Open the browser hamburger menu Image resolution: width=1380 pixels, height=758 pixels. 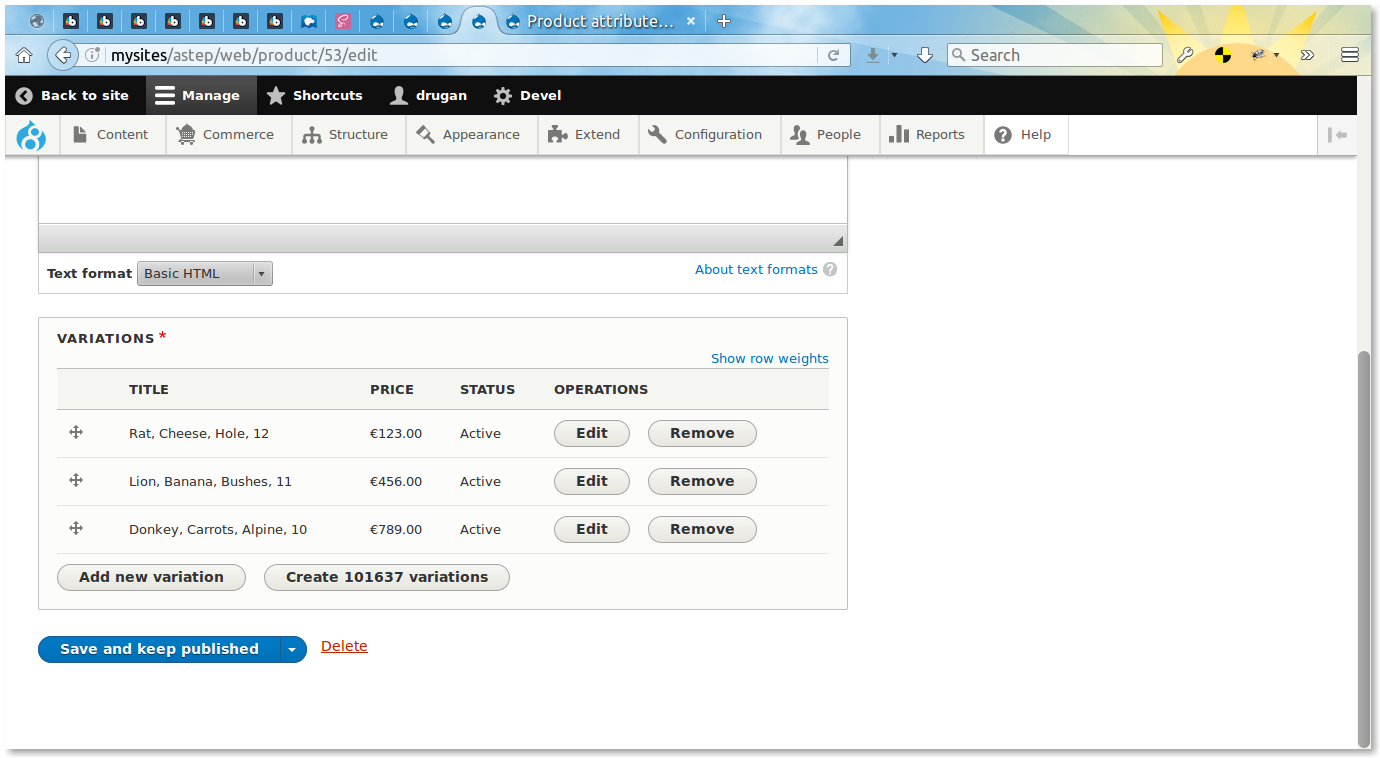[1350, 56]
